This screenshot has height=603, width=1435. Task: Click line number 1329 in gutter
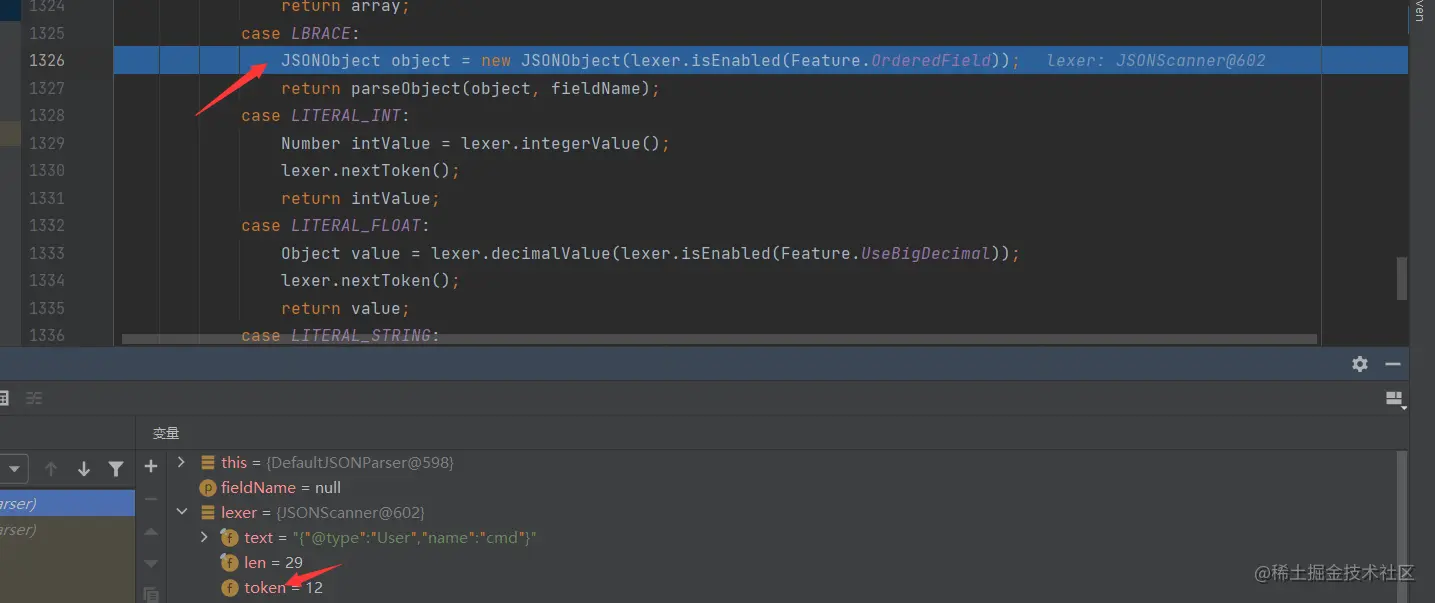[47, 143]
